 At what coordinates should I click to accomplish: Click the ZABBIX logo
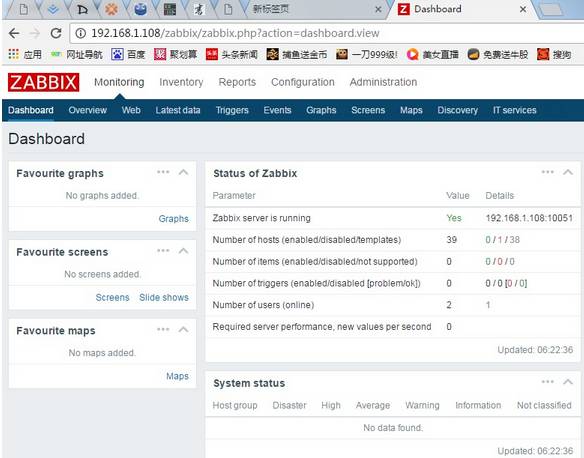pyautogui.click(x=44, y=82)
